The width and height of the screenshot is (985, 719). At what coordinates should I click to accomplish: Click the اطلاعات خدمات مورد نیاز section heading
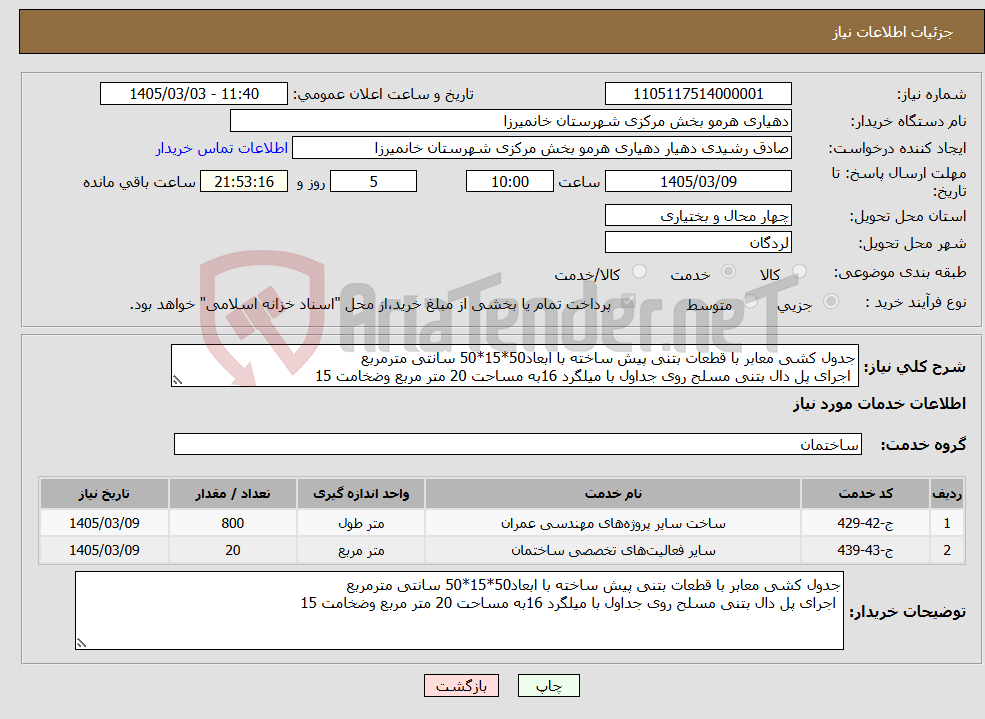(879, 404)
